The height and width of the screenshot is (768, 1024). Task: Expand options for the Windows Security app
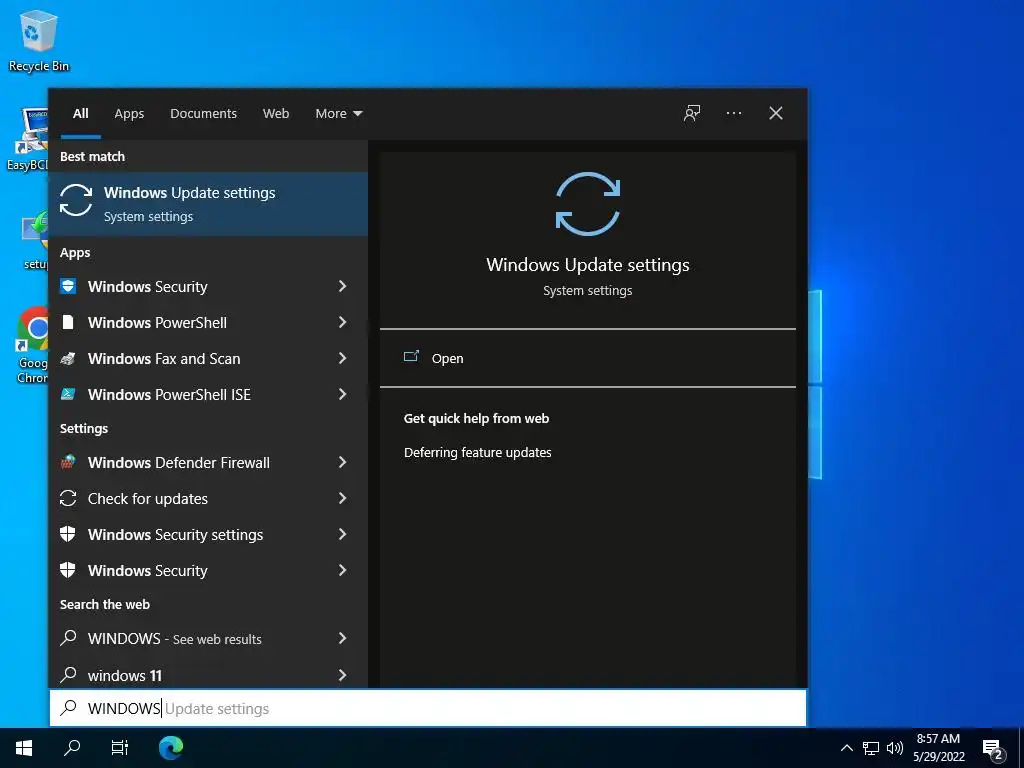342,286
